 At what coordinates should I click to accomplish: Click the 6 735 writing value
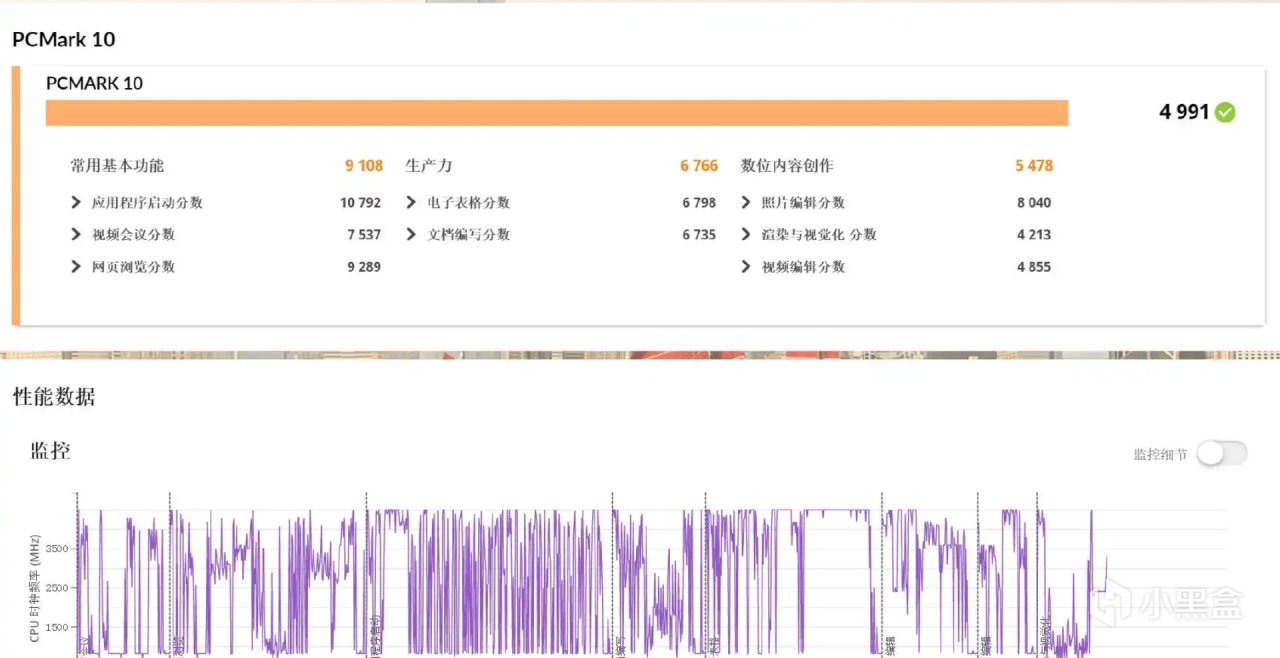click(x=699, y=235)
